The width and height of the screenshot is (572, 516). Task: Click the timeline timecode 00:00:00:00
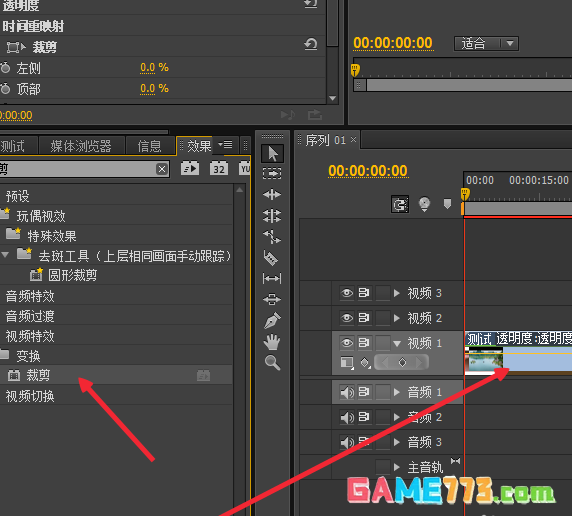pyautogui.click(x=368, y=171)
